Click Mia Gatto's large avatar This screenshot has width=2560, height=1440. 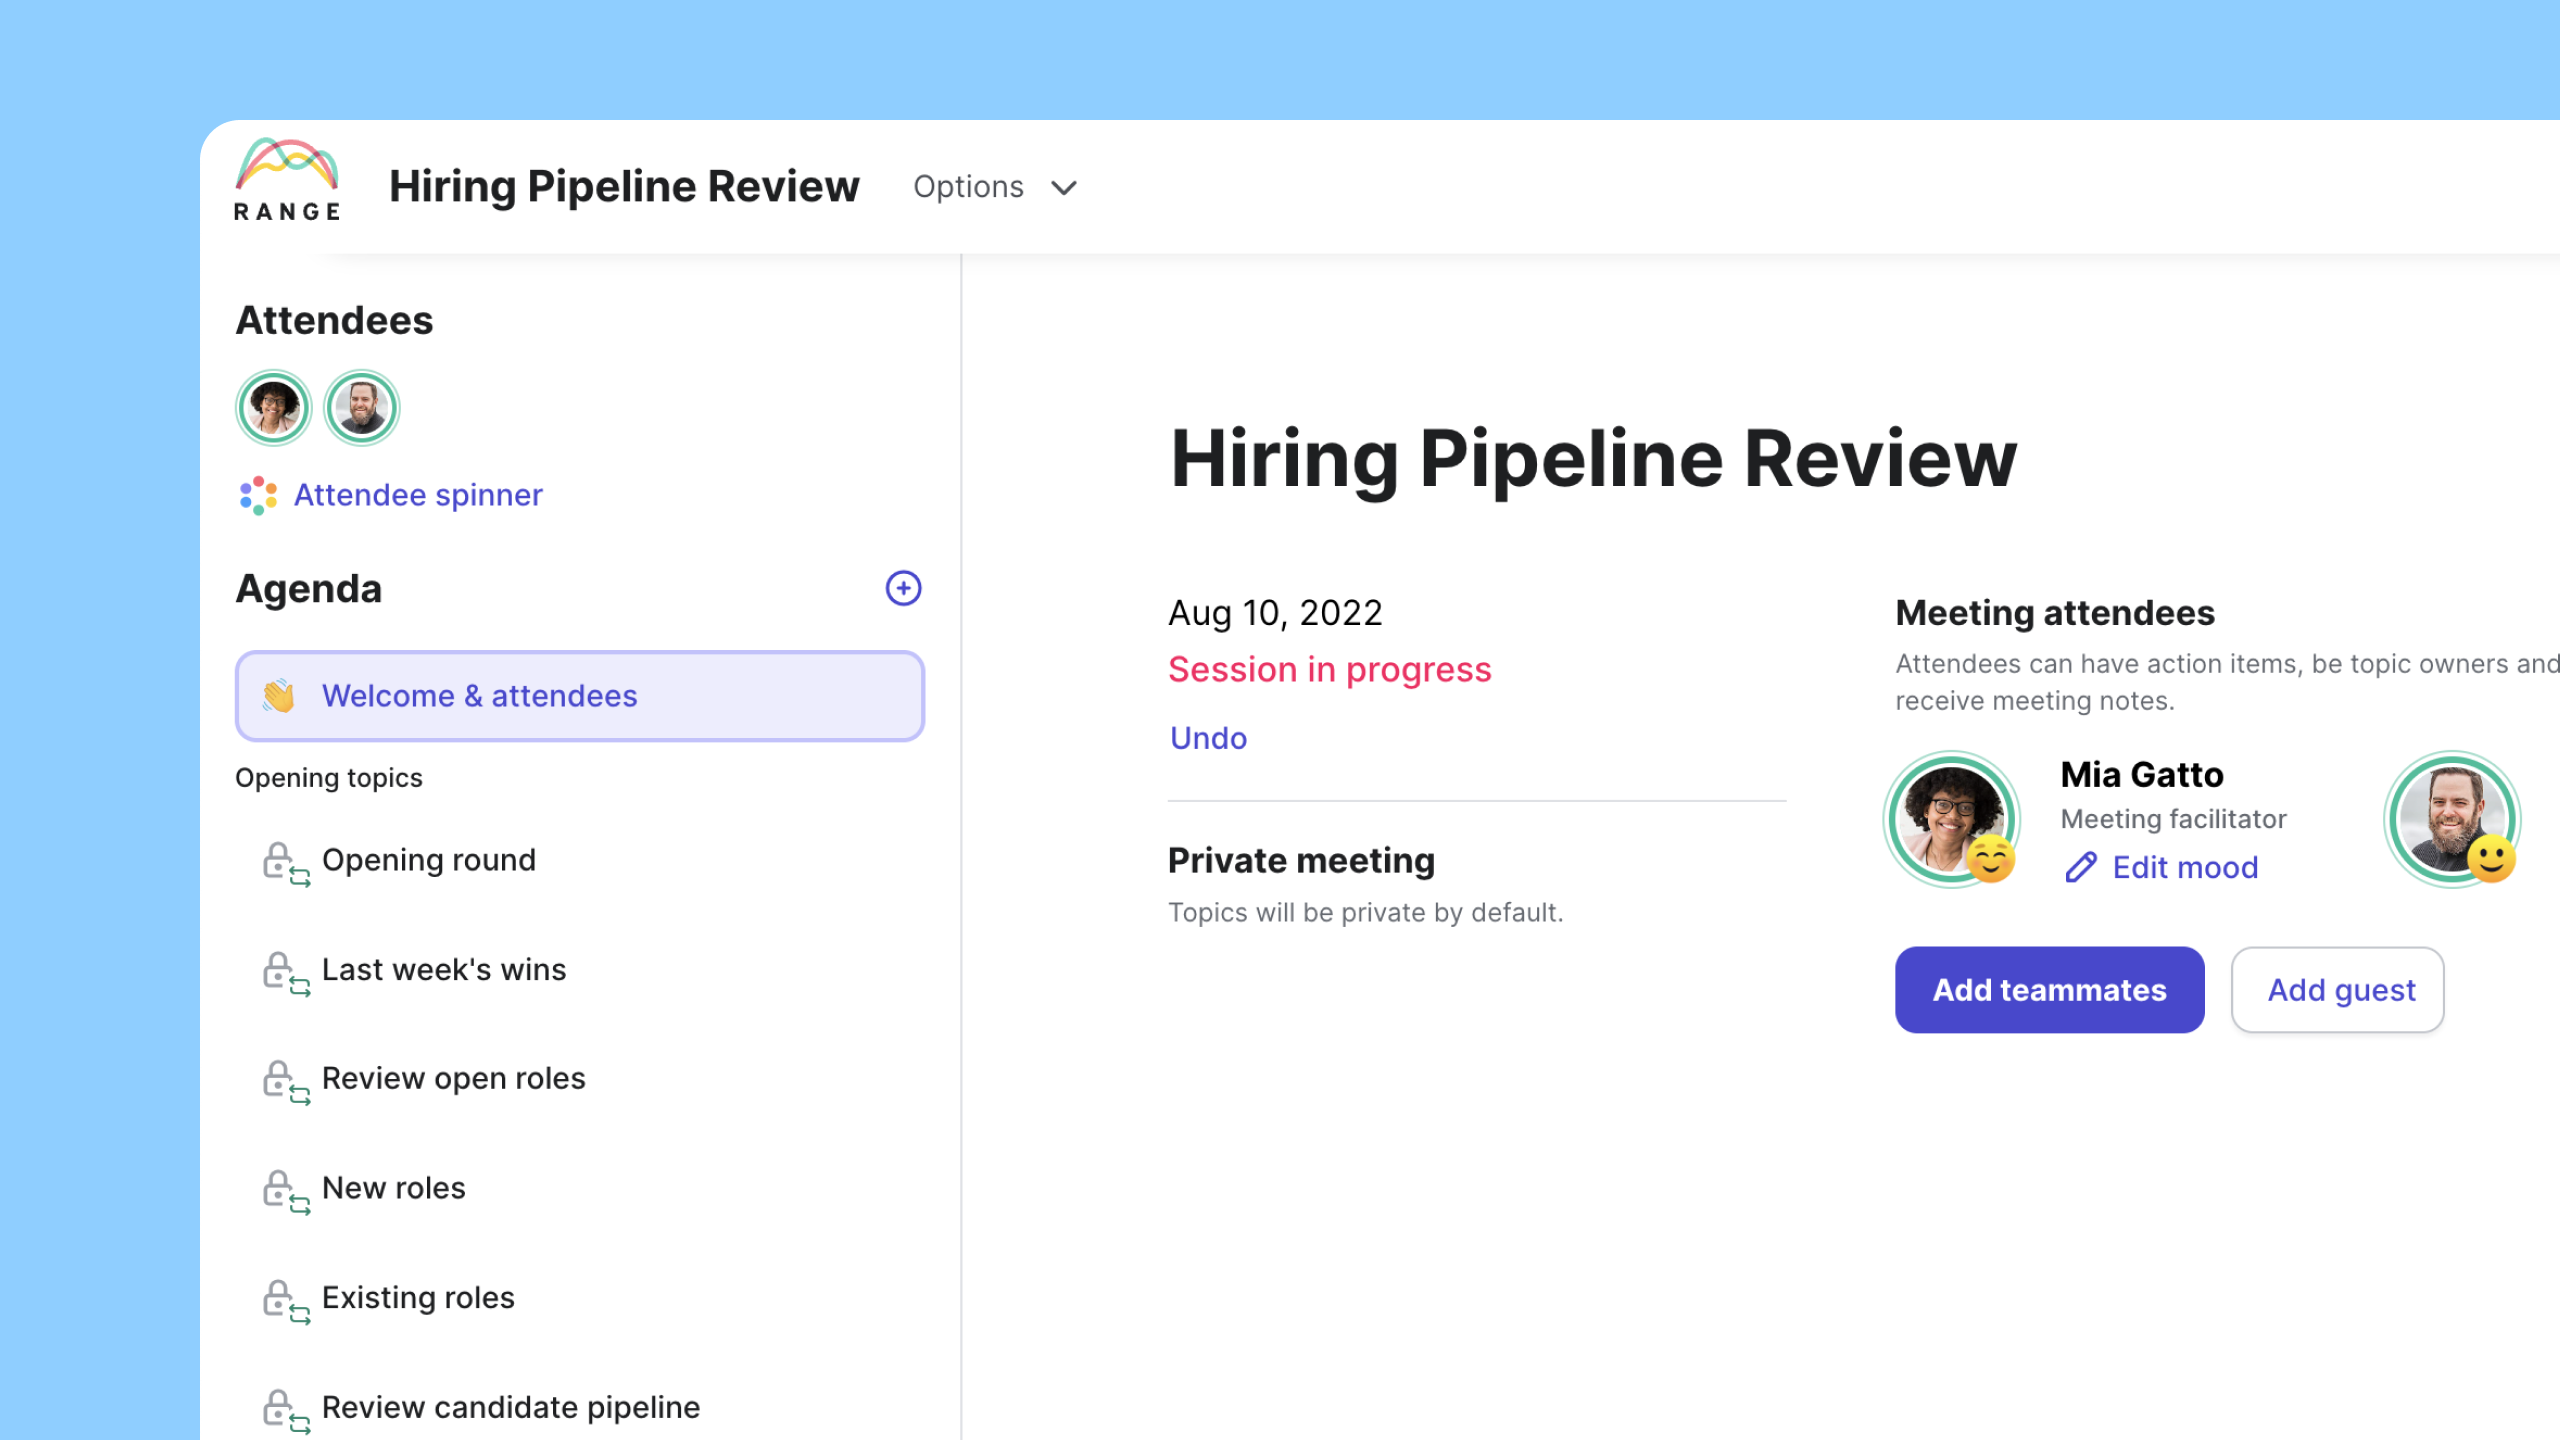coord(1951,819)
